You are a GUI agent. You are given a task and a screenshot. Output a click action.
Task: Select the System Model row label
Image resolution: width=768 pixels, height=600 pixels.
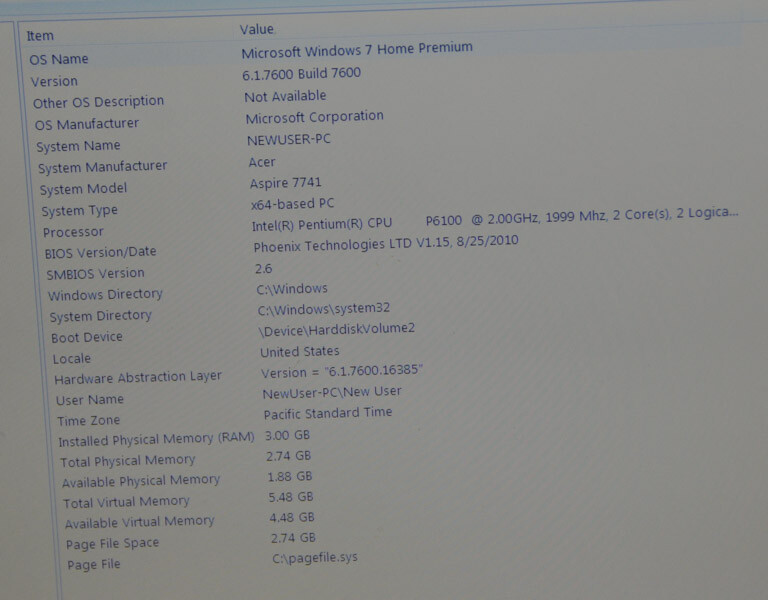tap(83, 189)
